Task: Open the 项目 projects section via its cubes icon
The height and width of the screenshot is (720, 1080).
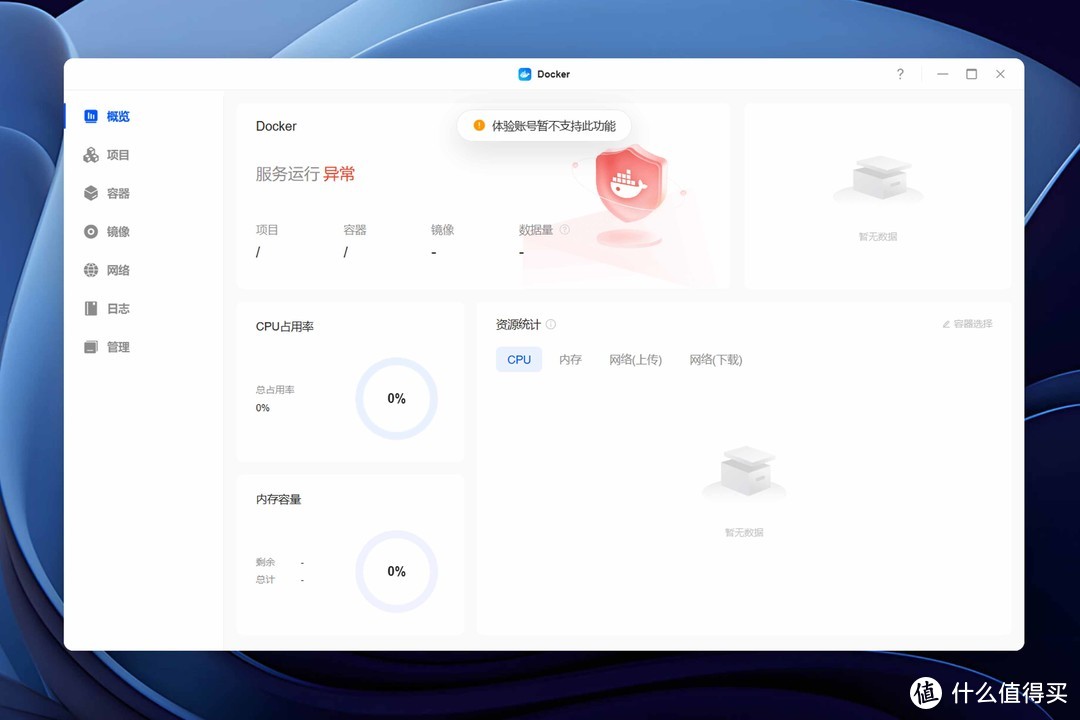Action: 92,154
